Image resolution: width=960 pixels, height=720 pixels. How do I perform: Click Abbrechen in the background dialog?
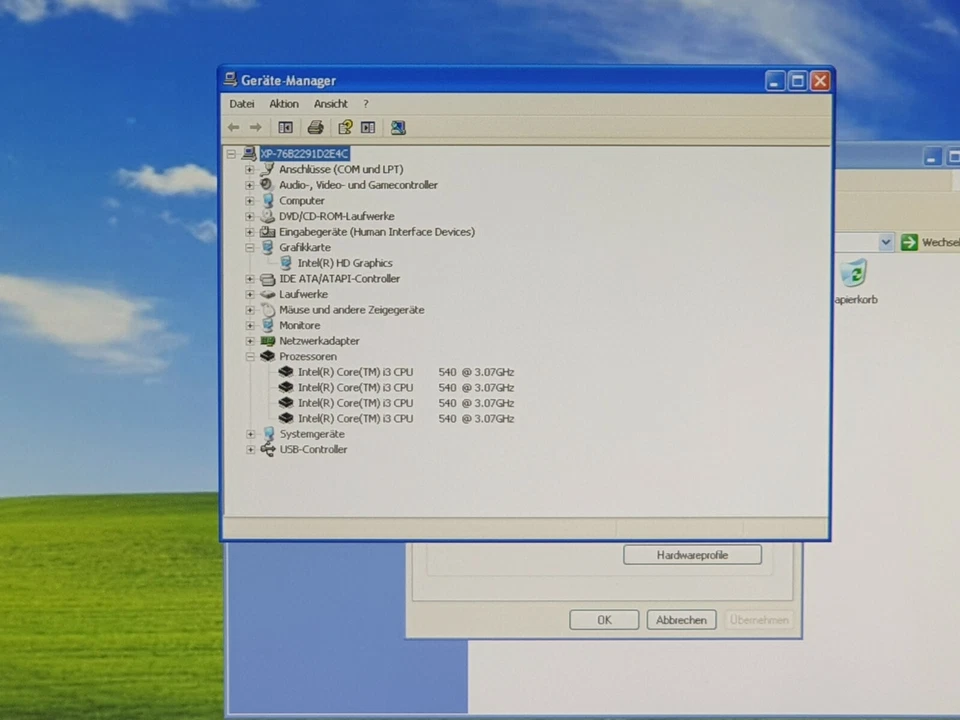point(681,620)
